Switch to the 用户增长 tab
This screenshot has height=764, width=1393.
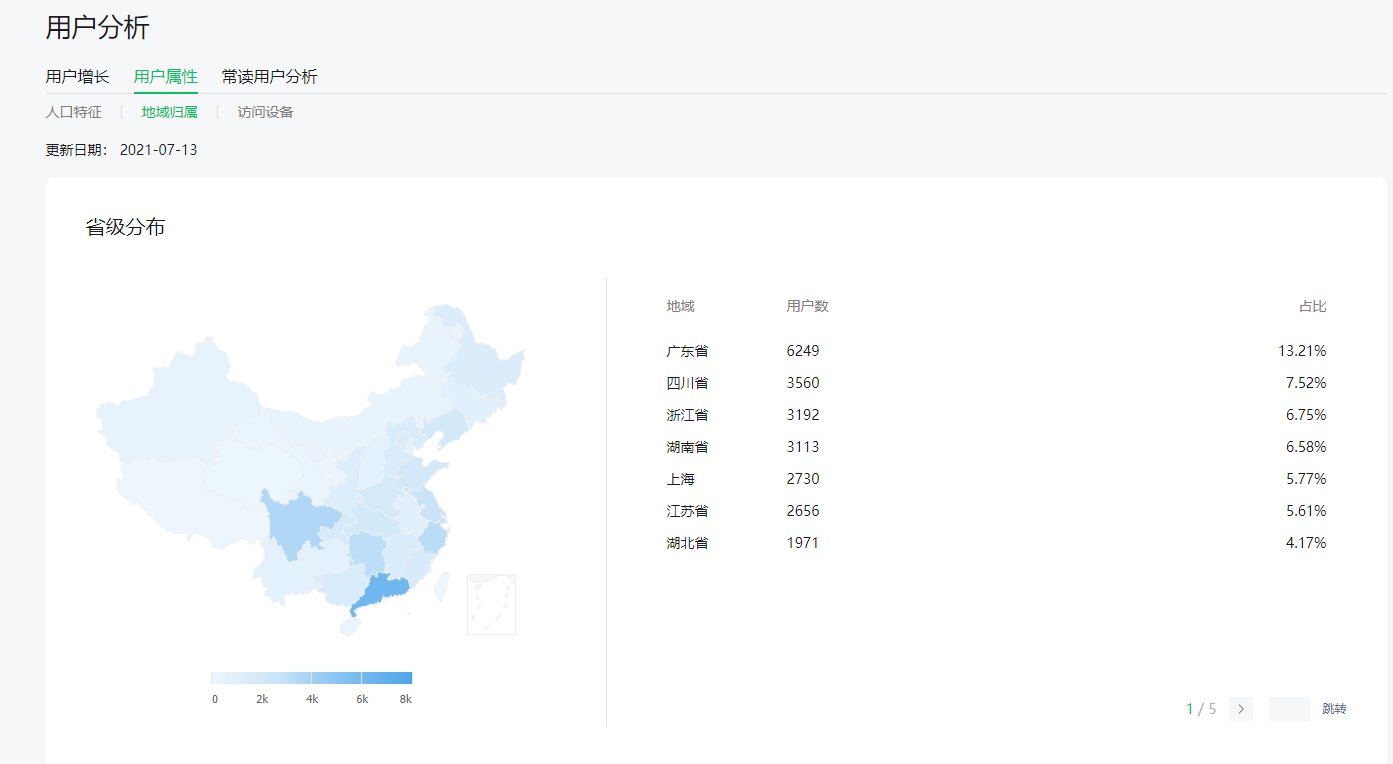[x=77, y=77]
